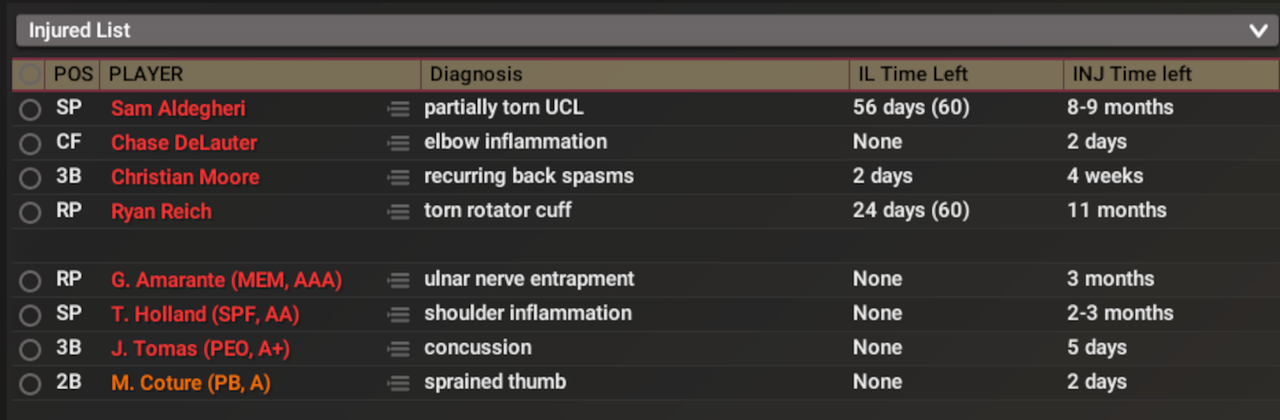Select radio button for Sam Aldegheri
This screenshot has width=1280, height=420.
30,110
